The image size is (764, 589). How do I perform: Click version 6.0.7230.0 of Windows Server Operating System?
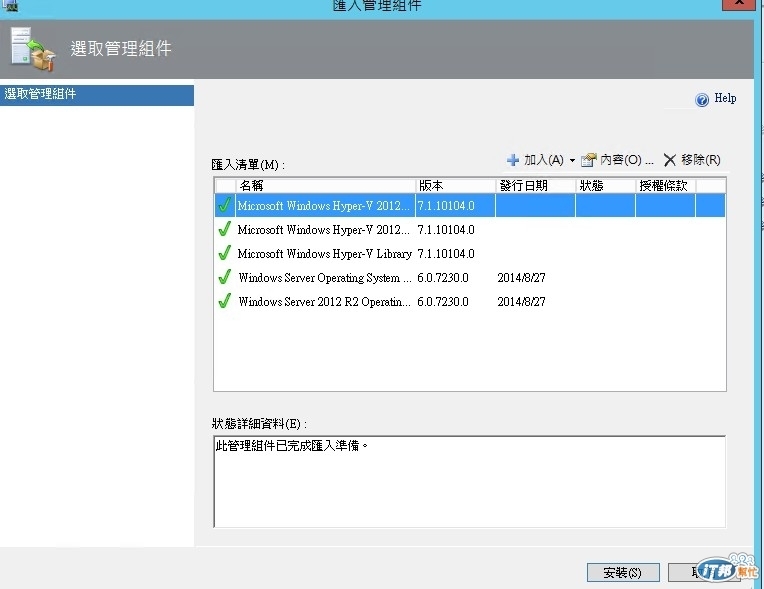point(442,278)
